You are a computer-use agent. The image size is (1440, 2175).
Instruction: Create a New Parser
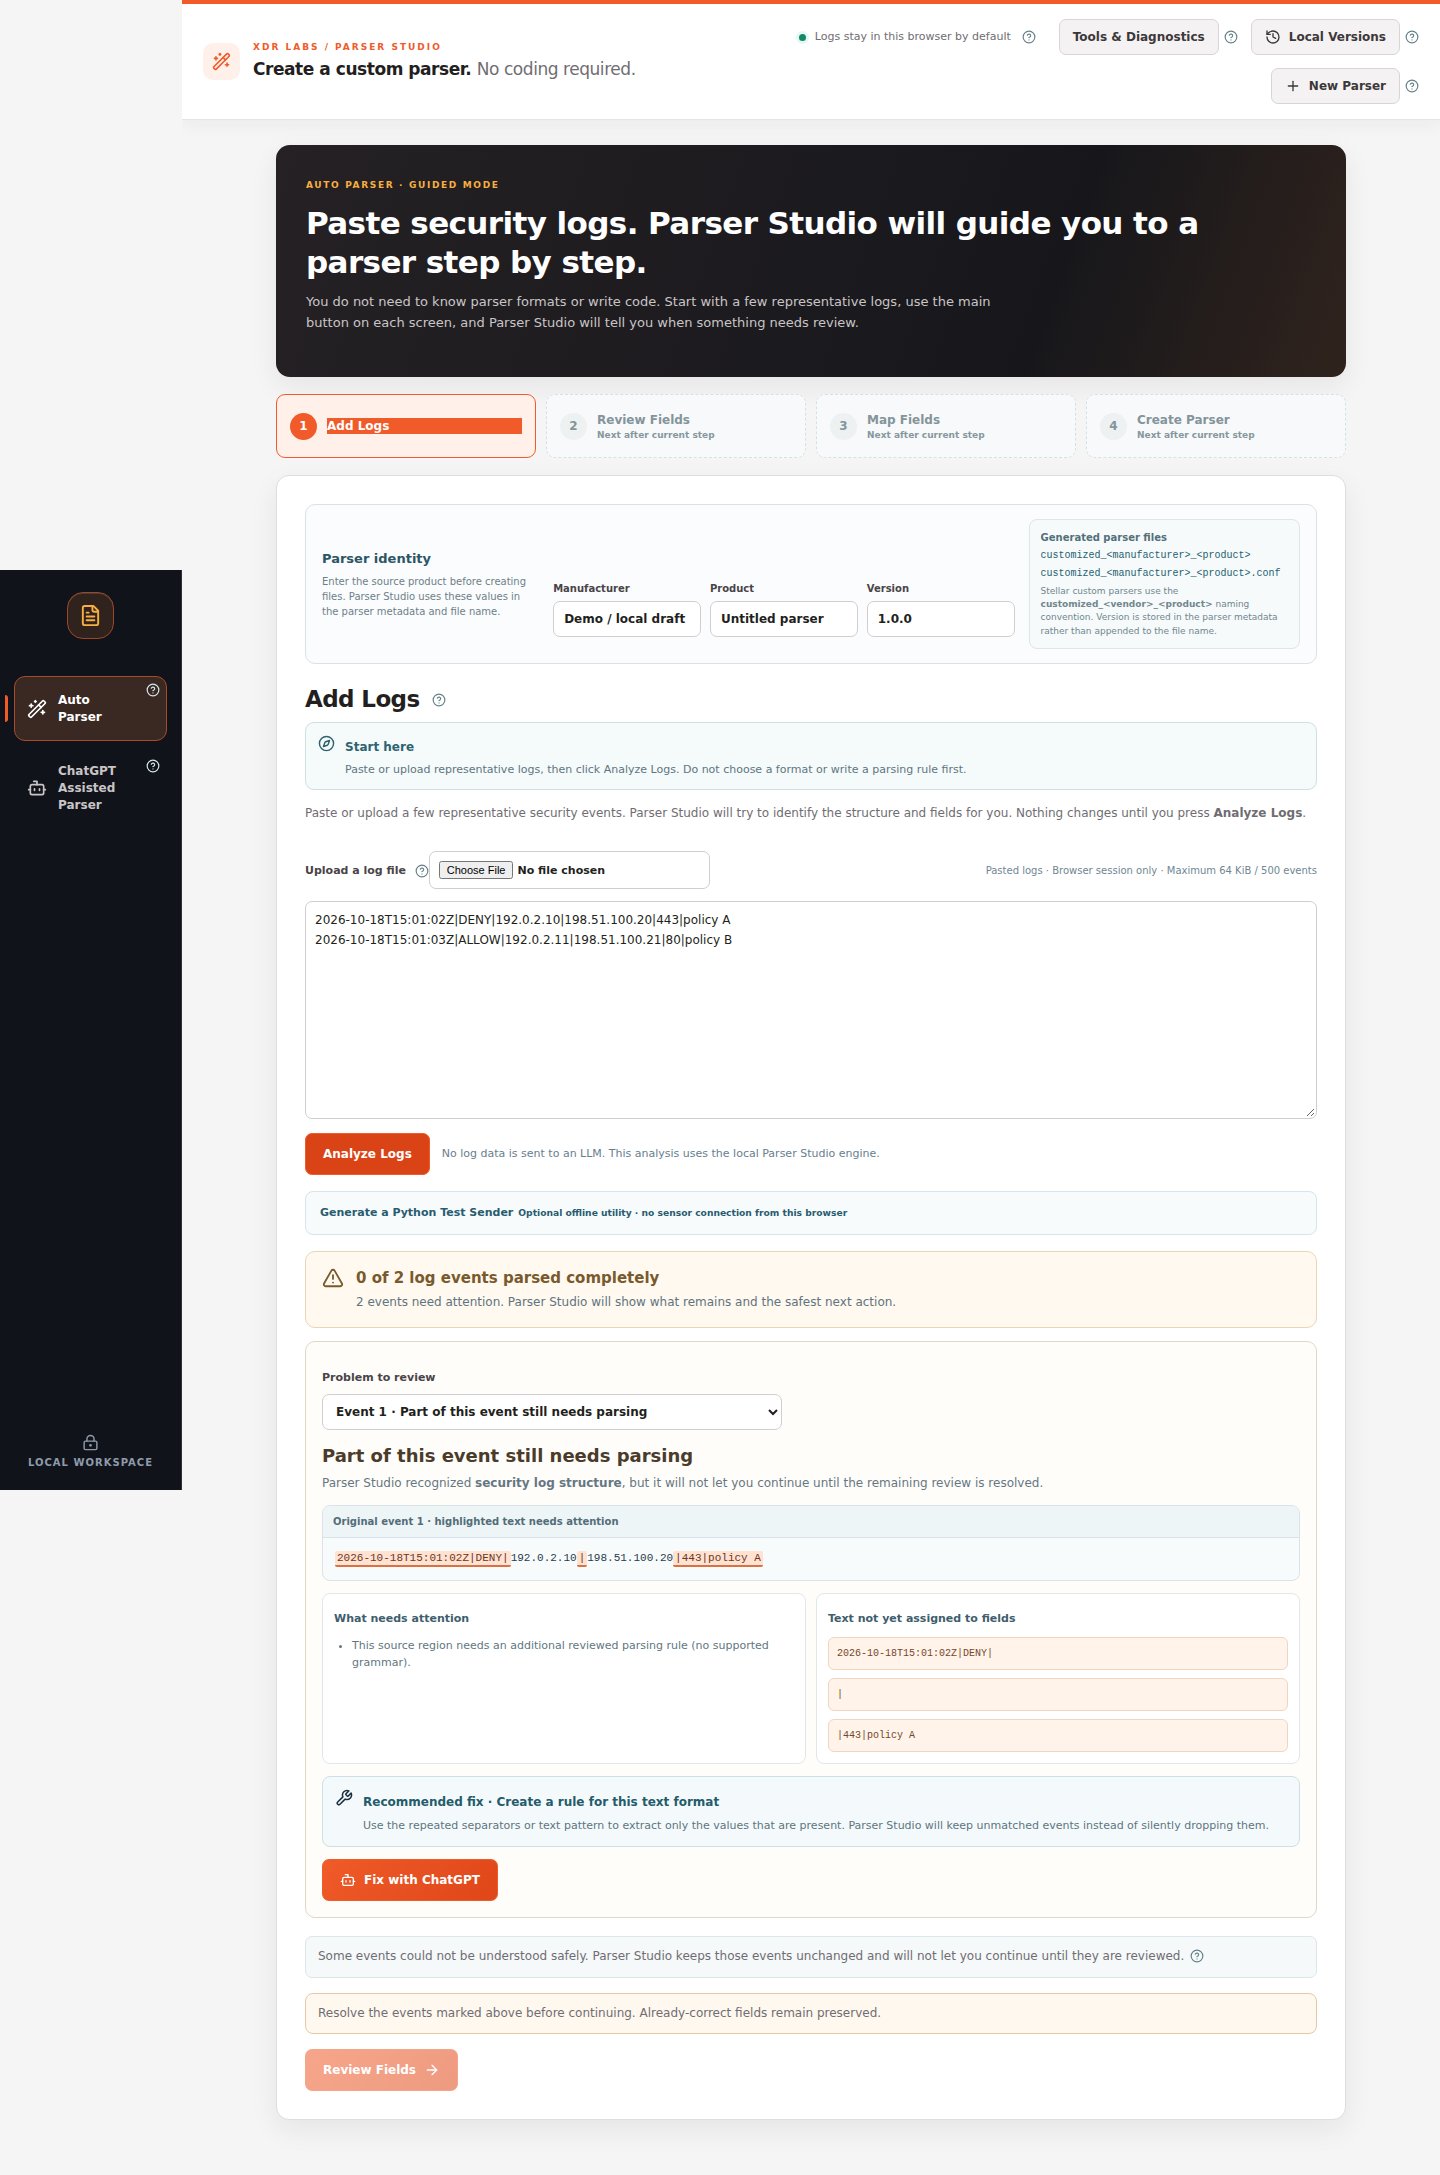[1335, 86]
